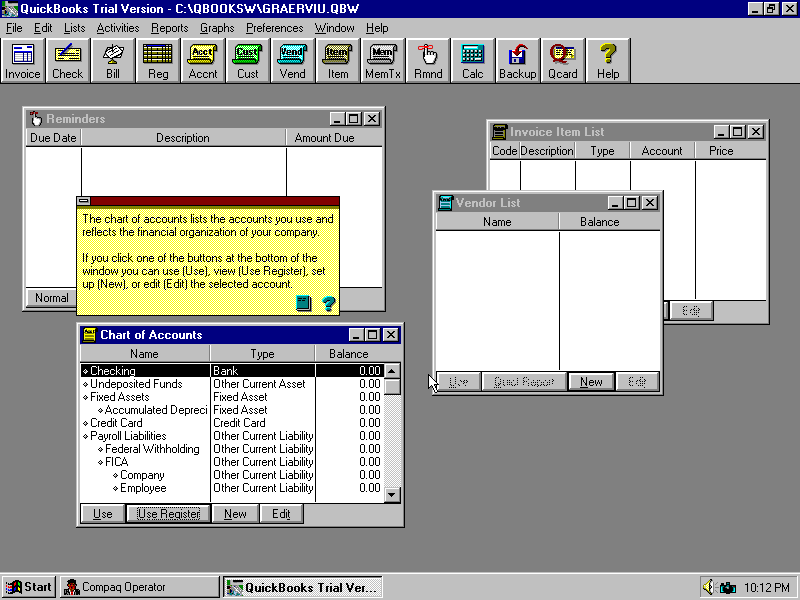Switch to Compaq Operator taskbar button
800x600 pixels.
(140, 587)
